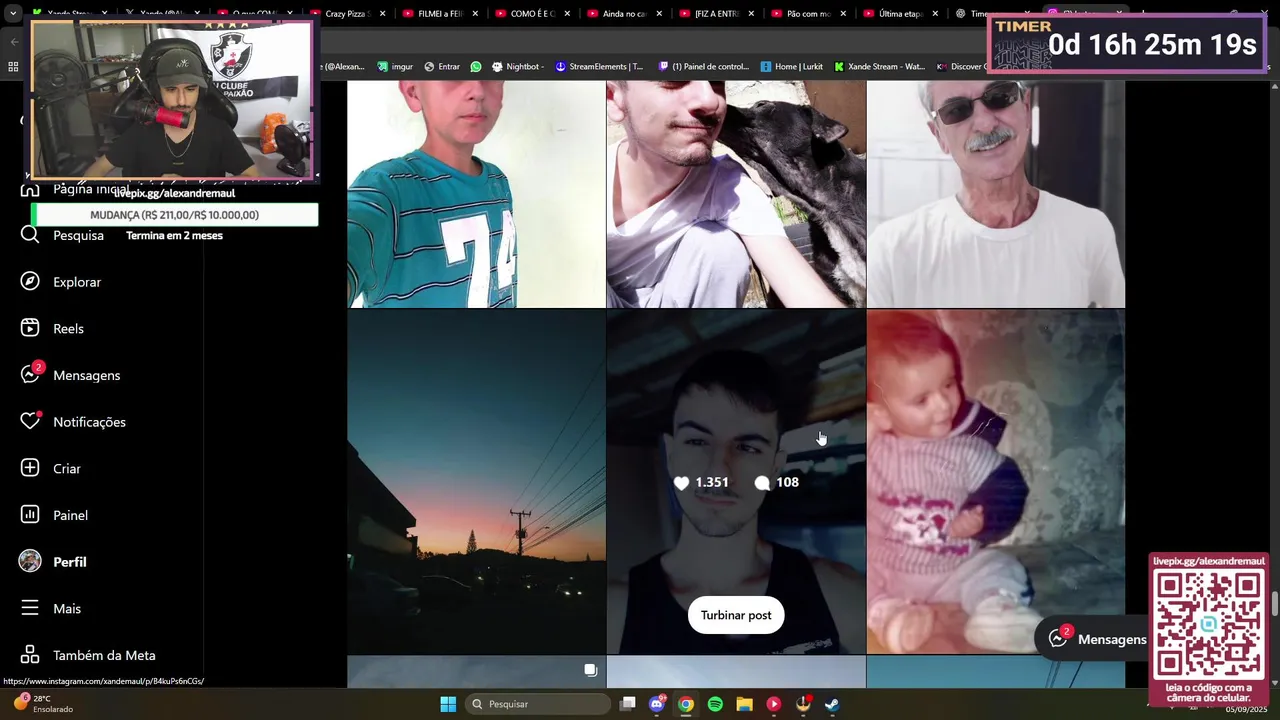Click the Também da Meta entry
This screenshot has height=720, width=1280.
coord(88,655)
